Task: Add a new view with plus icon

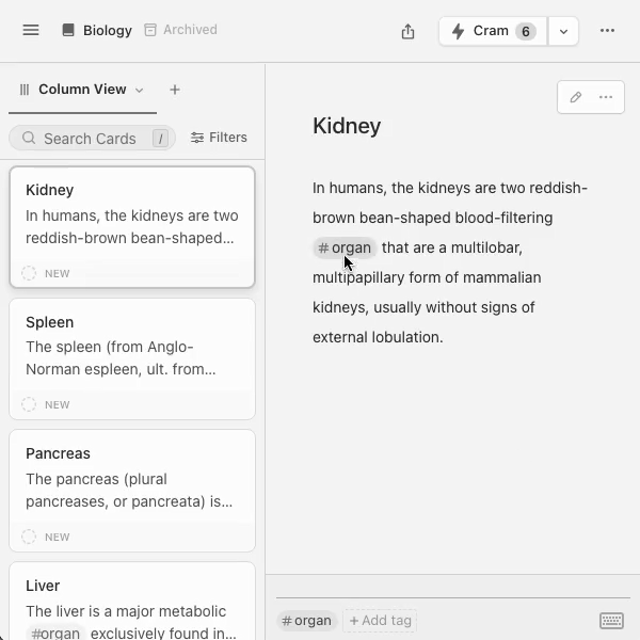Action: click(x=175, y=90)
